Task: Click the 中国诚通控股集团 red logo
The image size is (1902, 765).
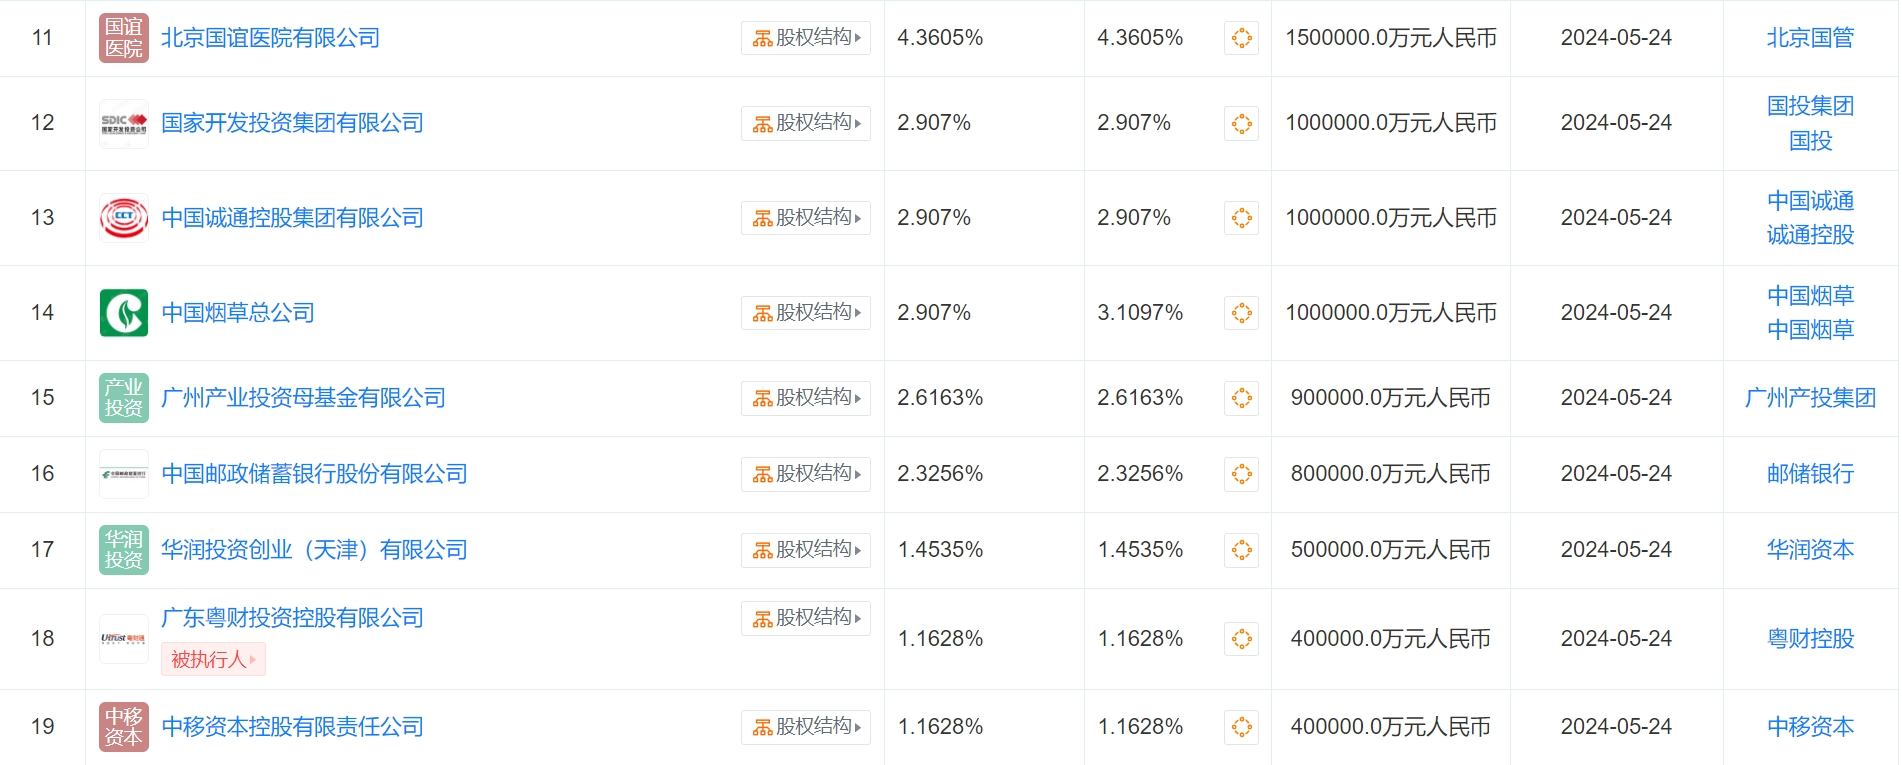Action: [x=124, y=218]
